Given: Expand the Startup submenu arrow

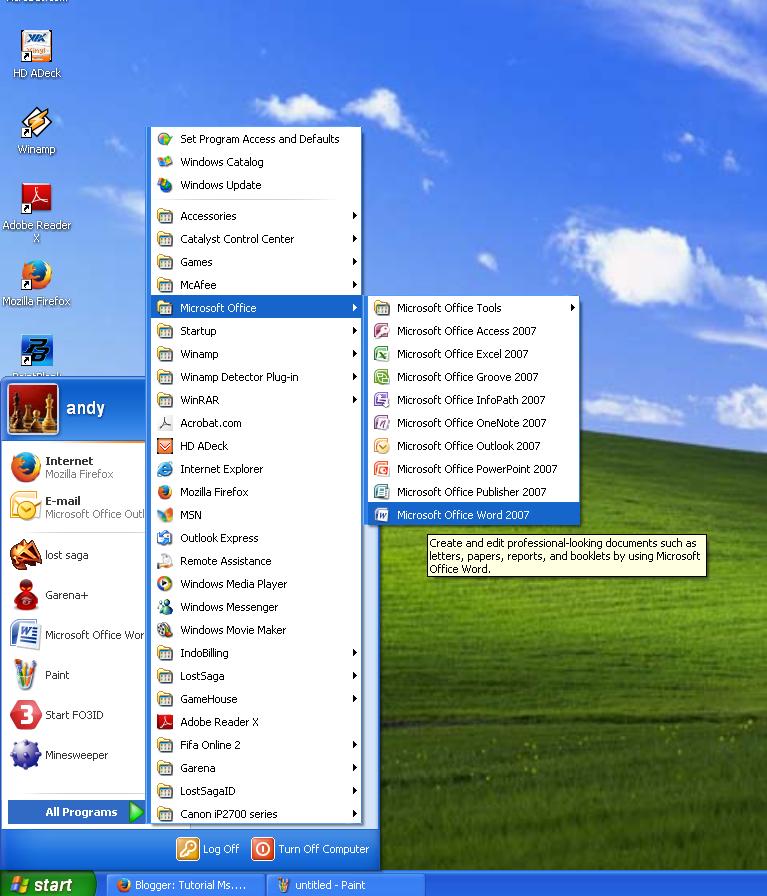Looking at the screenshot, I should tap(354, 331).
